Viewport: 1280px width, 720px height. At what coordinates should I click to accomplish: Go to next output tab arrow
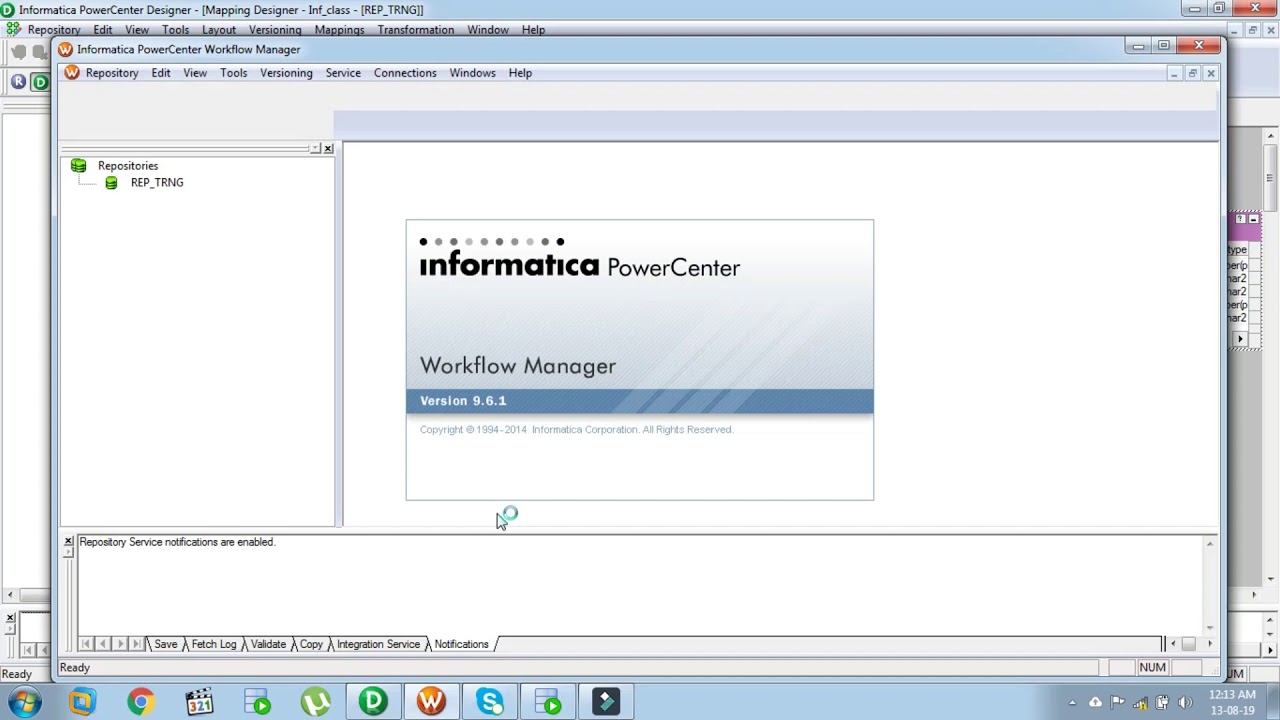(120, 644)
